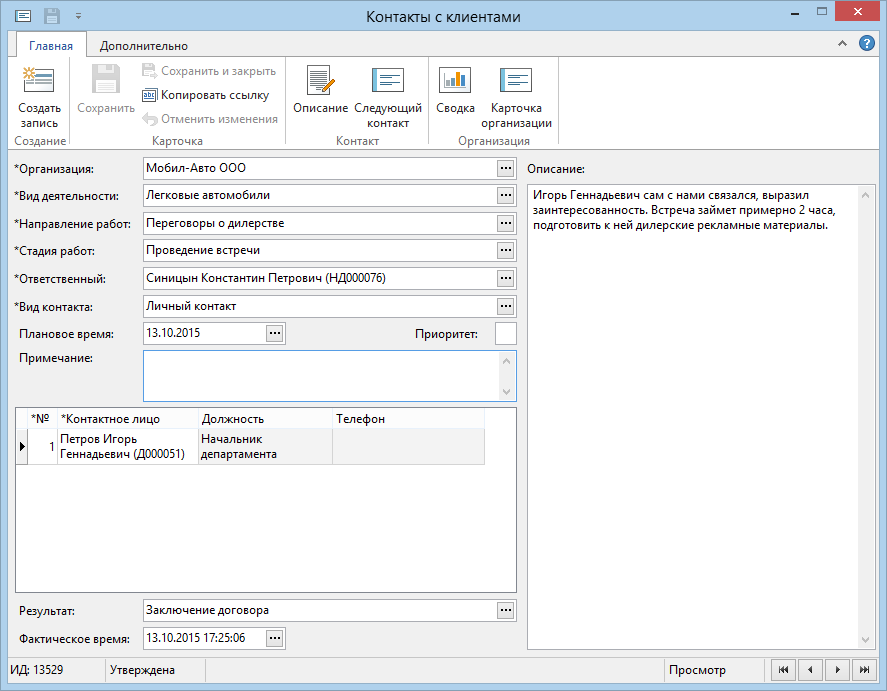
Task: Open date picker for Фактическое время
Action: pyautogui.click(x=275, y=638)
